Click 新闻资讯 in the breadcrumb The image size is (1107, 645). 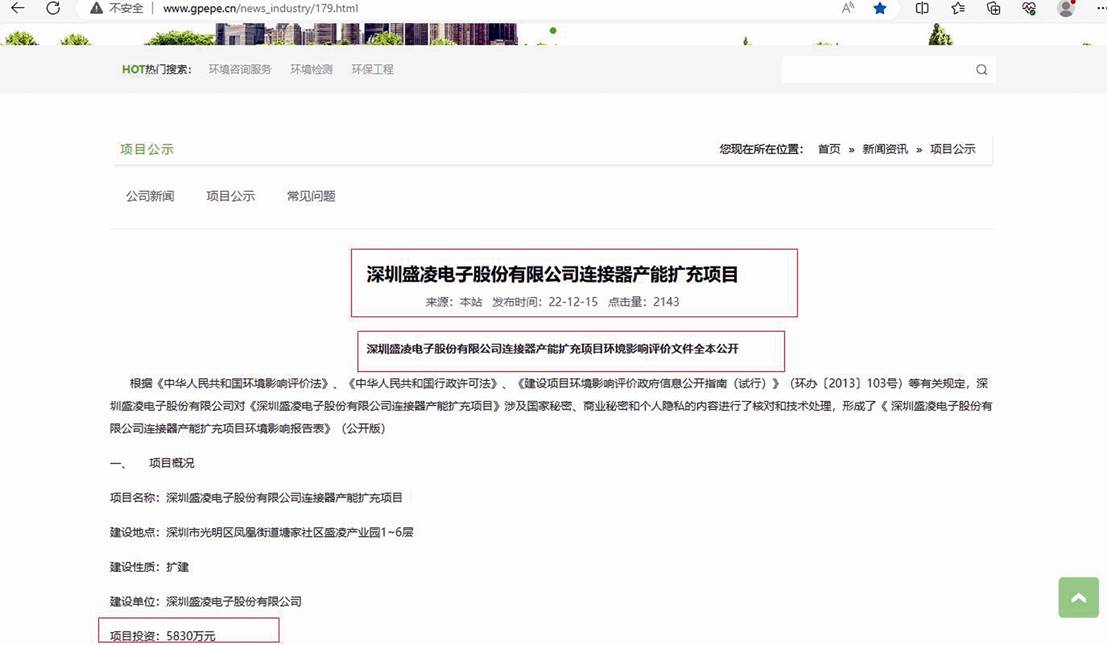(x=885, y=149)
